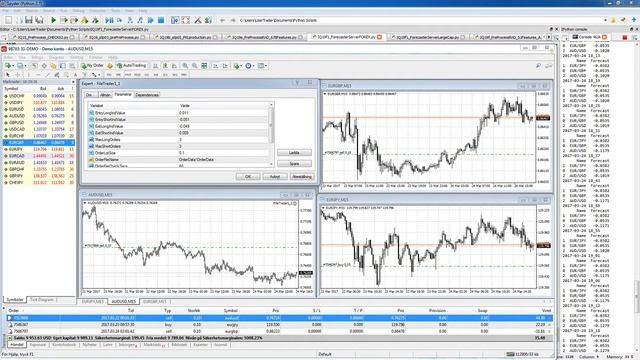Open Spyder working directory path dropdown

[x=605, y=20]
